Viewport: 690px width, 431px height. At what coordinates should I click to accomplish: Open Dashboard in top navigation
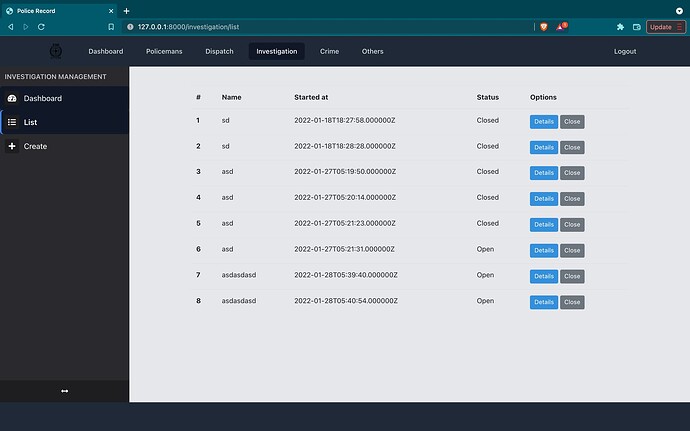point(106,51)
